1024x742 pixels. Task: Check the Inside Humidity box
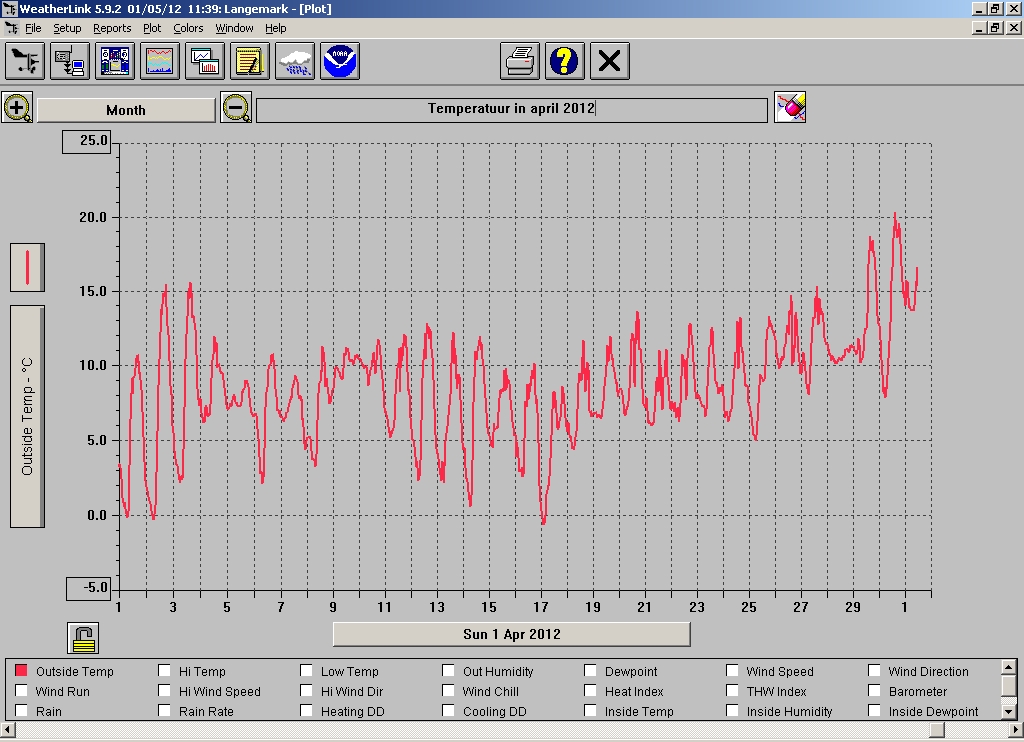[732, 711]
